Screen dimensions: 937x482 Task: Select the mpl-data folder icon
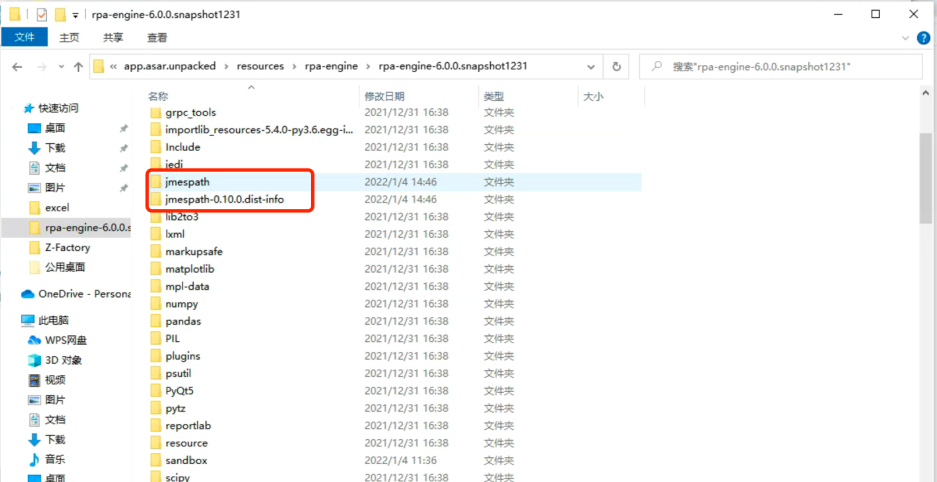point(155,286)
